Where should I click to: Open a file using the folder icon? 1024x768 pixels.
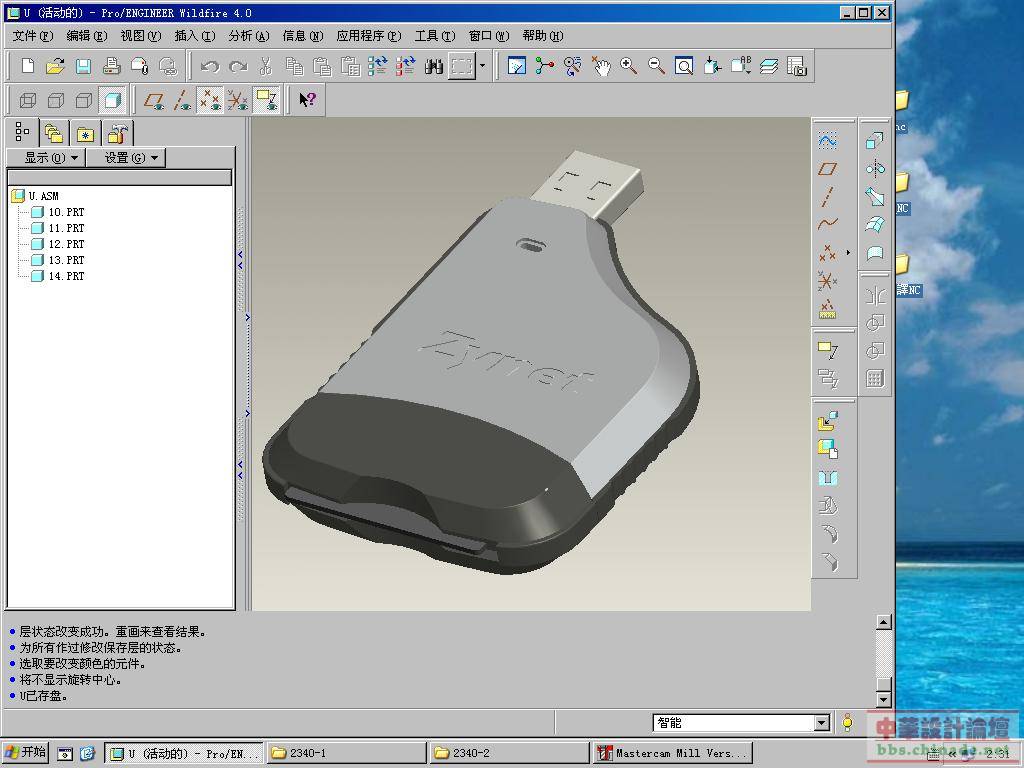coord(56,66)
